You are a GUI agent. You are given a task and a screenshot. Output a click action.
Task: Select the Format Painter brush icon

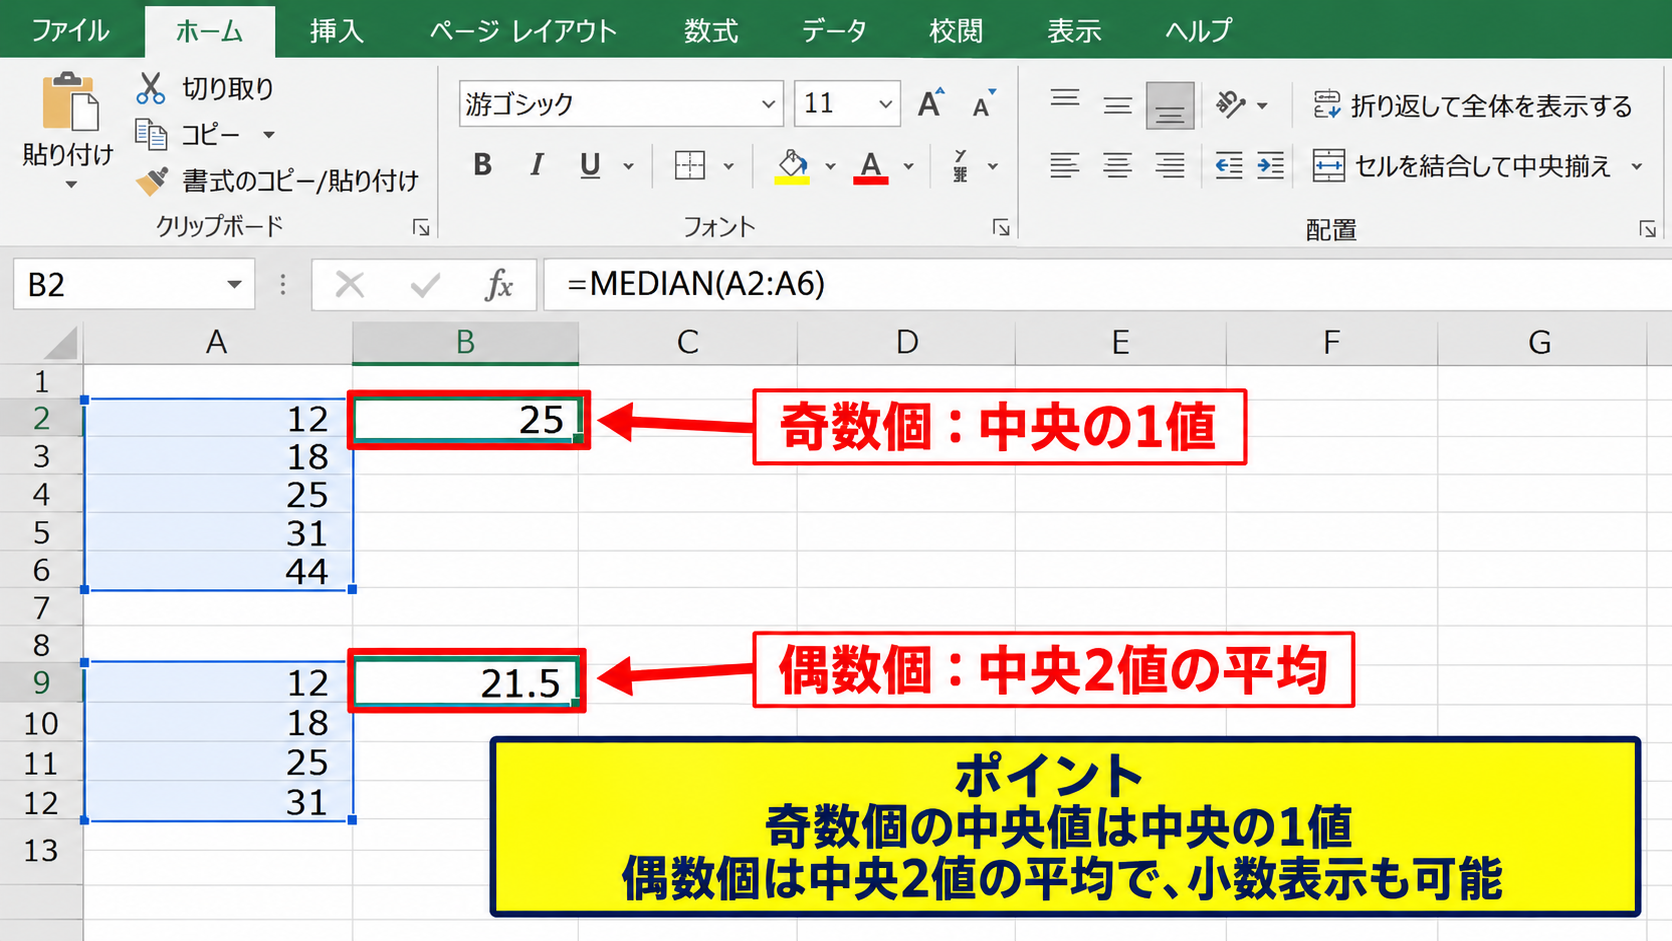click(x=151, y=180)
